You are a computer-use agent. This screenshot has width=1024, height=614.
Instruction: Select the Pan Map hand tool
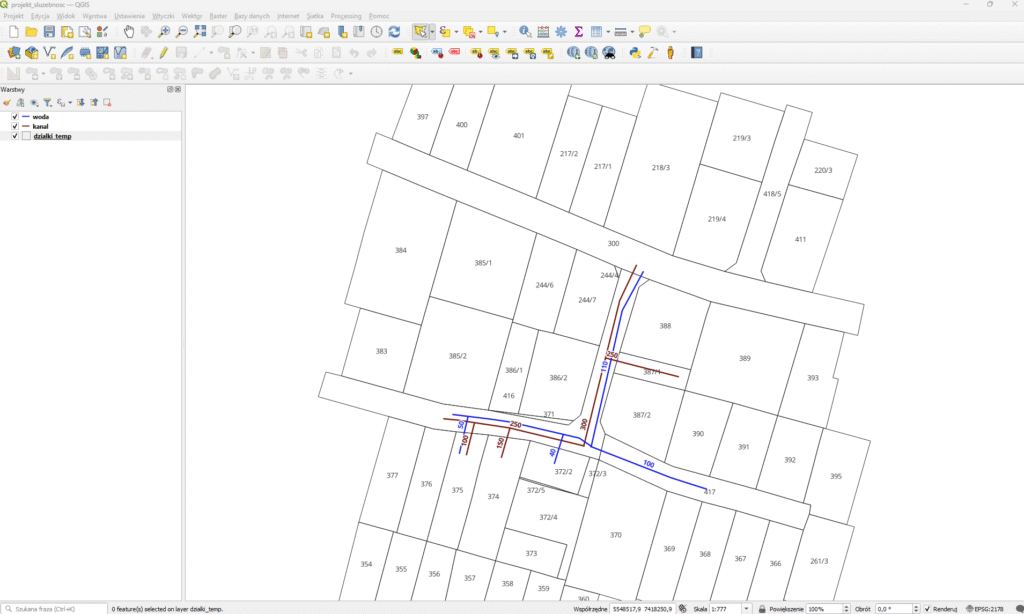[129, 32]
